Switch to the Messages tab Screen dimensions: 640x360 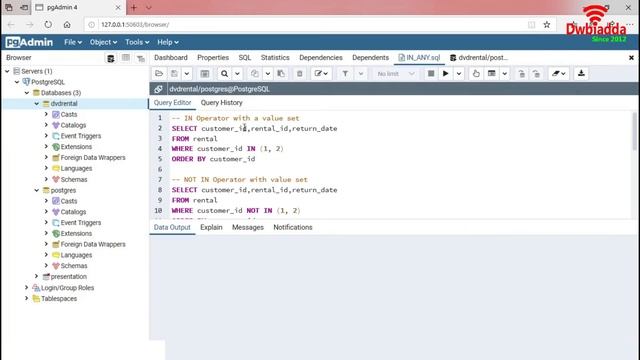(248, 227)
